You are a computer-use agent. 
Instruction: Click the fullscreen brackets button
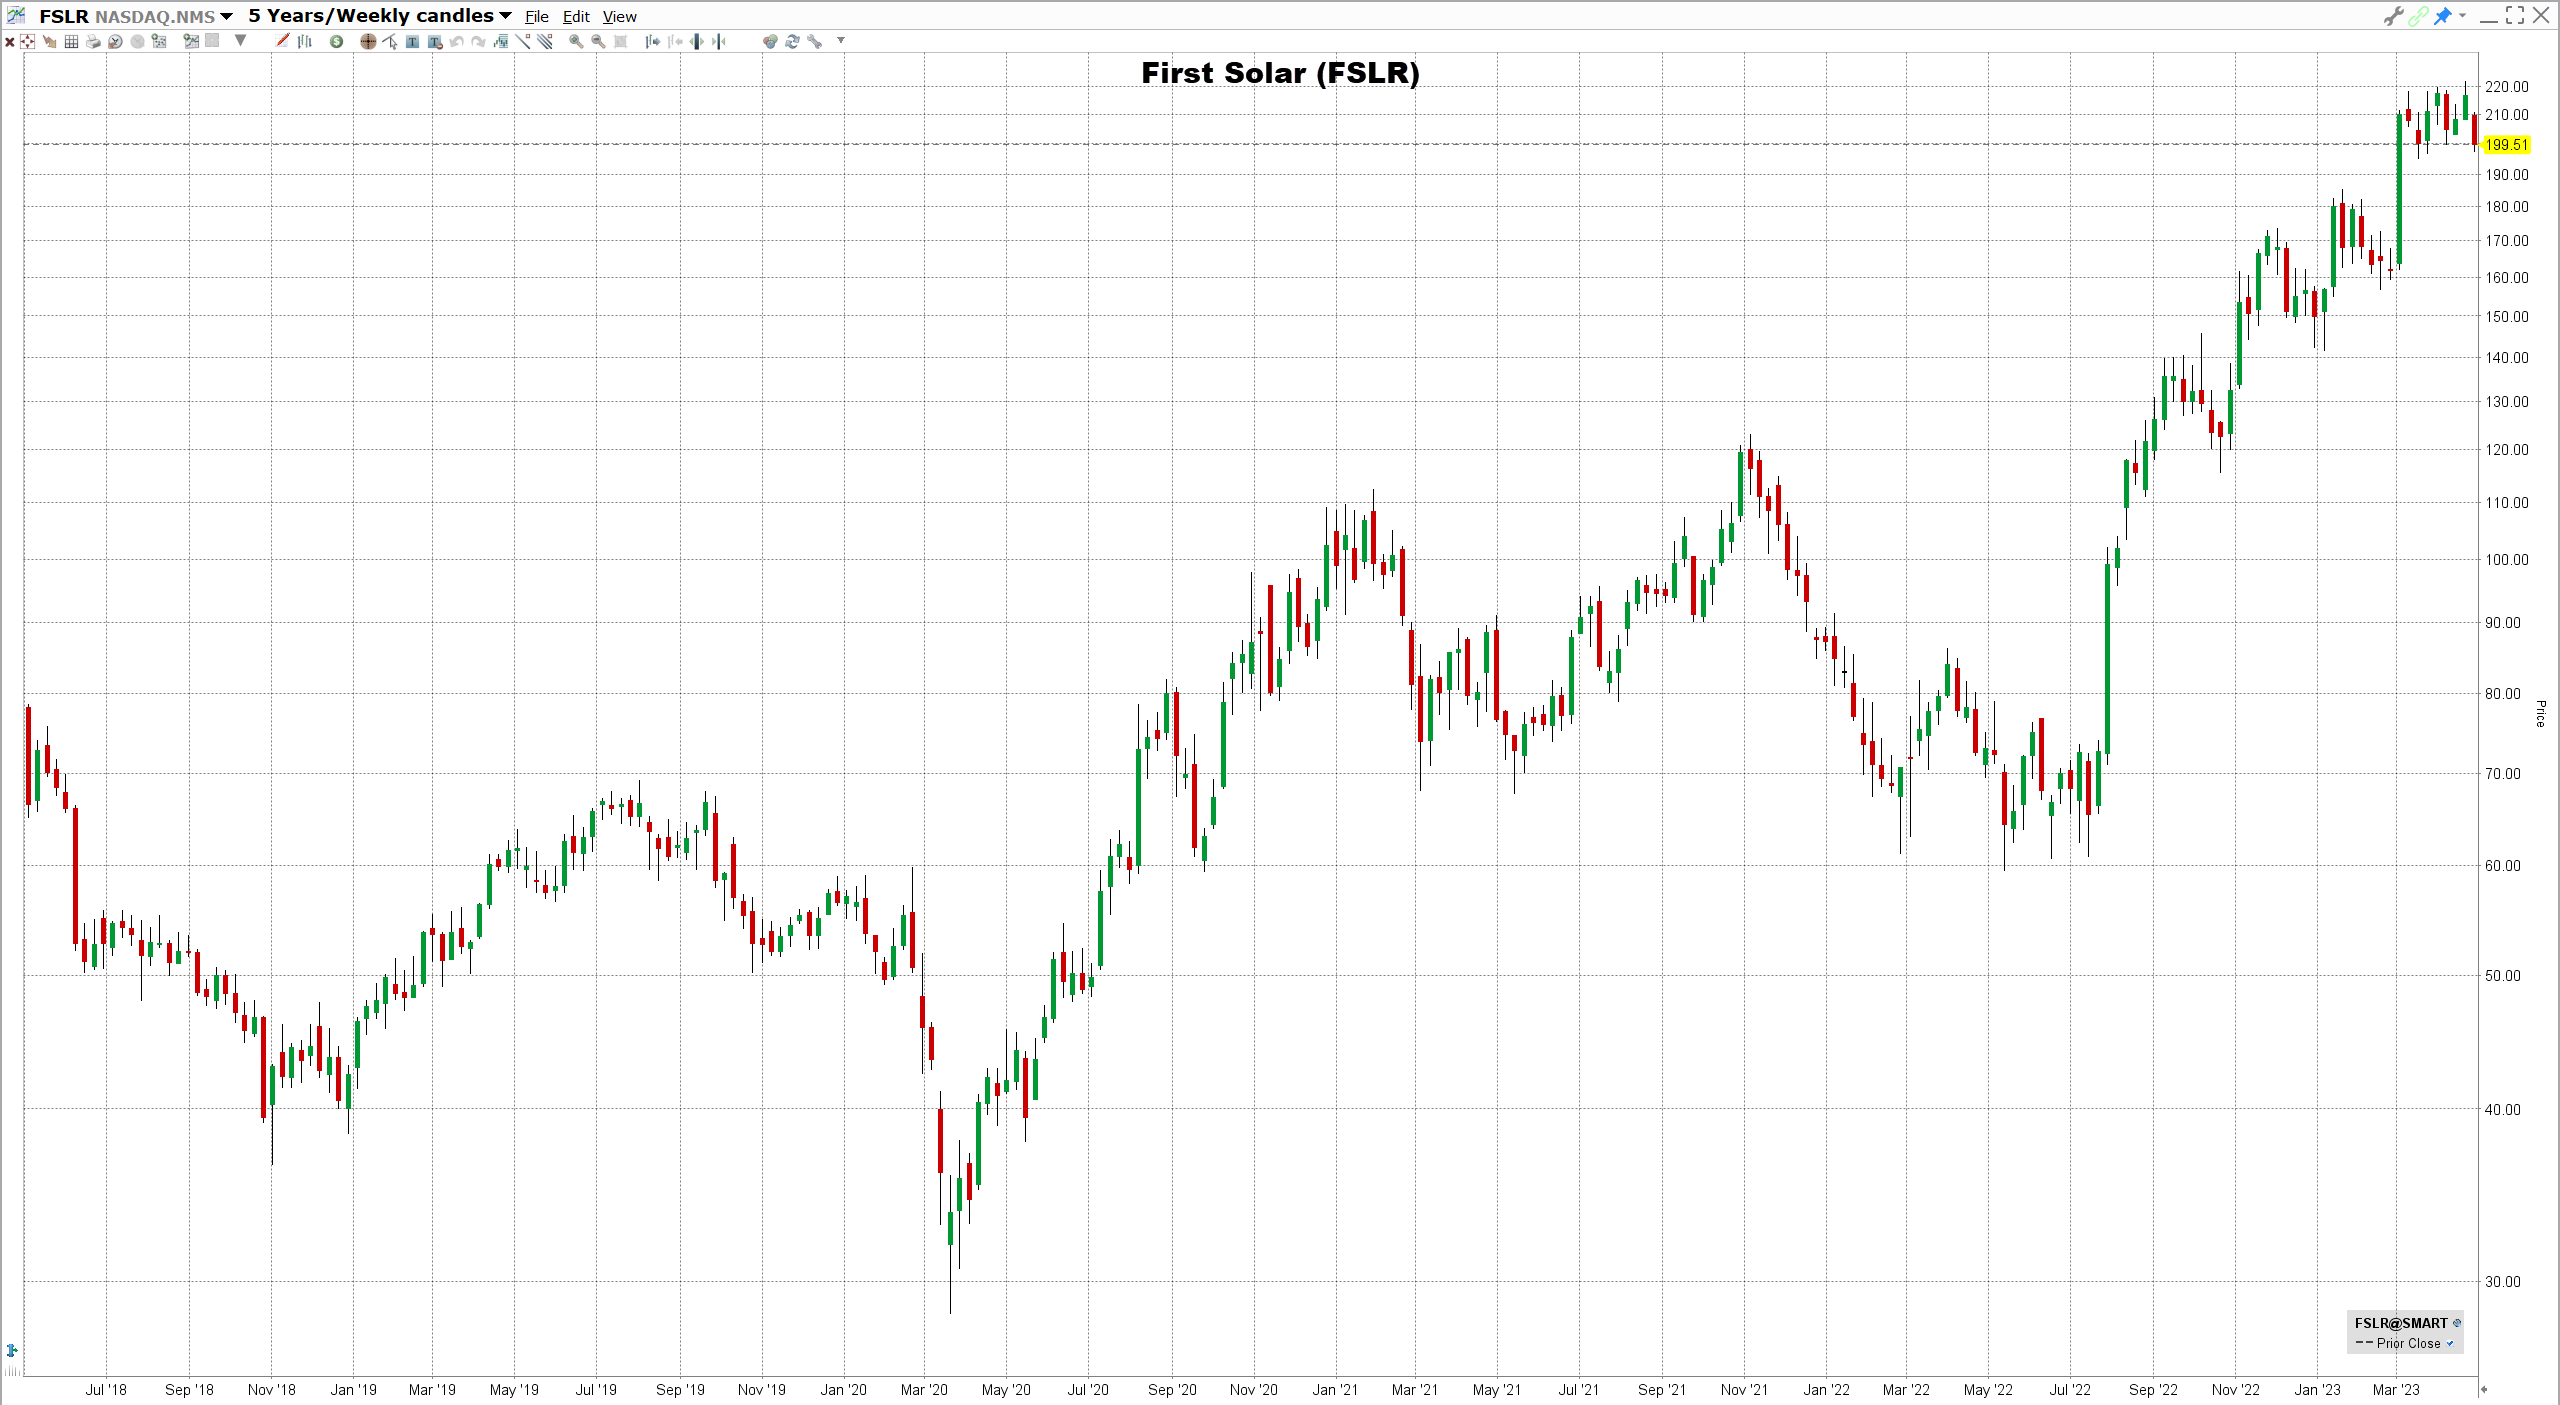tap(2515, 15)
